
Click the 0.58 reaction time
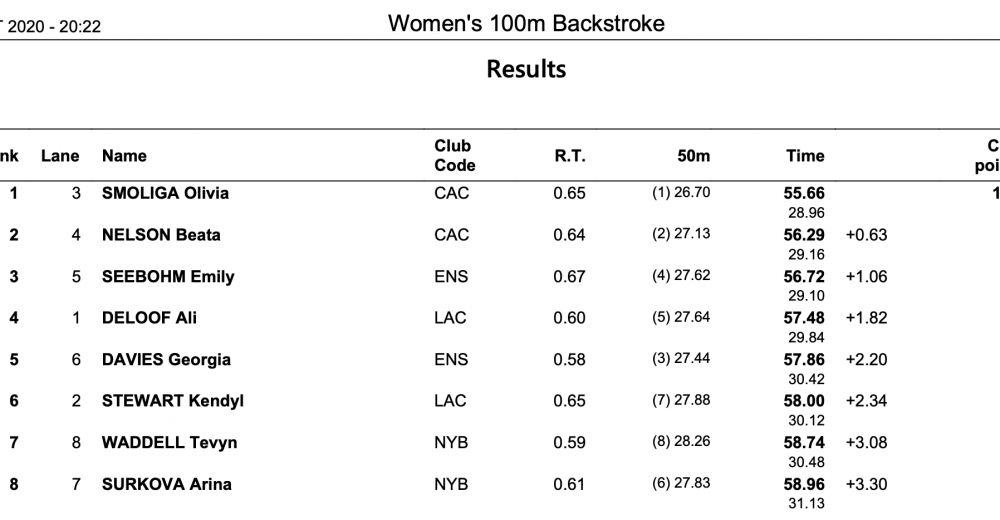[570, 359]
